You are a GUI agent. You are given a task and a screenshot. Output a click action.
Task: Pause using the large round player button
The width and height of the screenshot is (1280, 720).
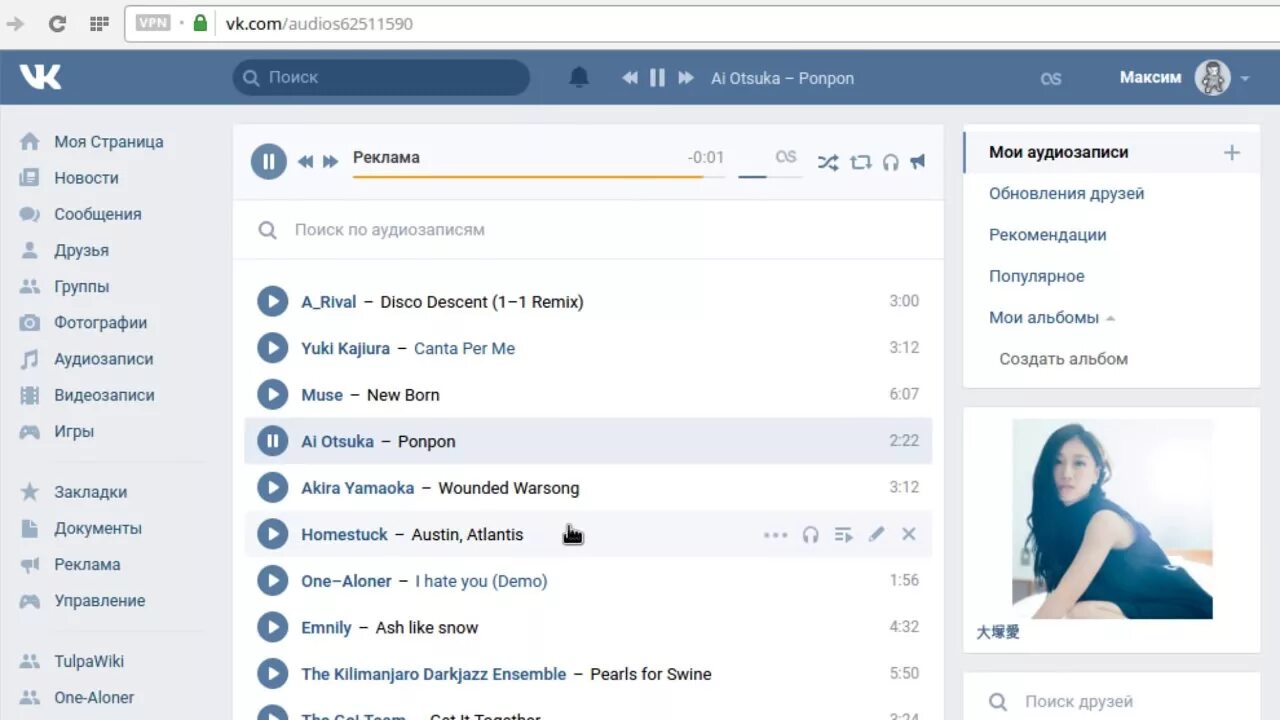coord(268,161)
